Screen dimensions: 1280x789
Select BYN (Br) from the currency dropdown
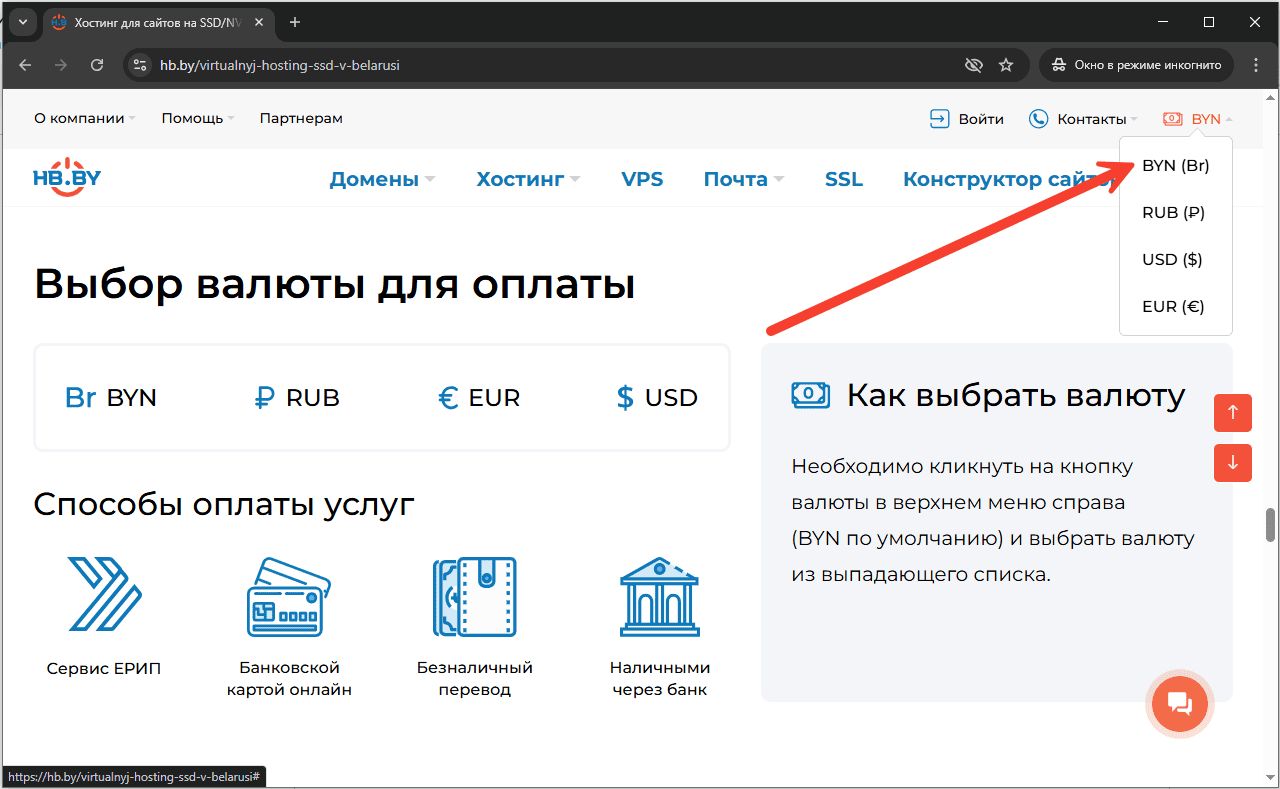pos(1176,165)
